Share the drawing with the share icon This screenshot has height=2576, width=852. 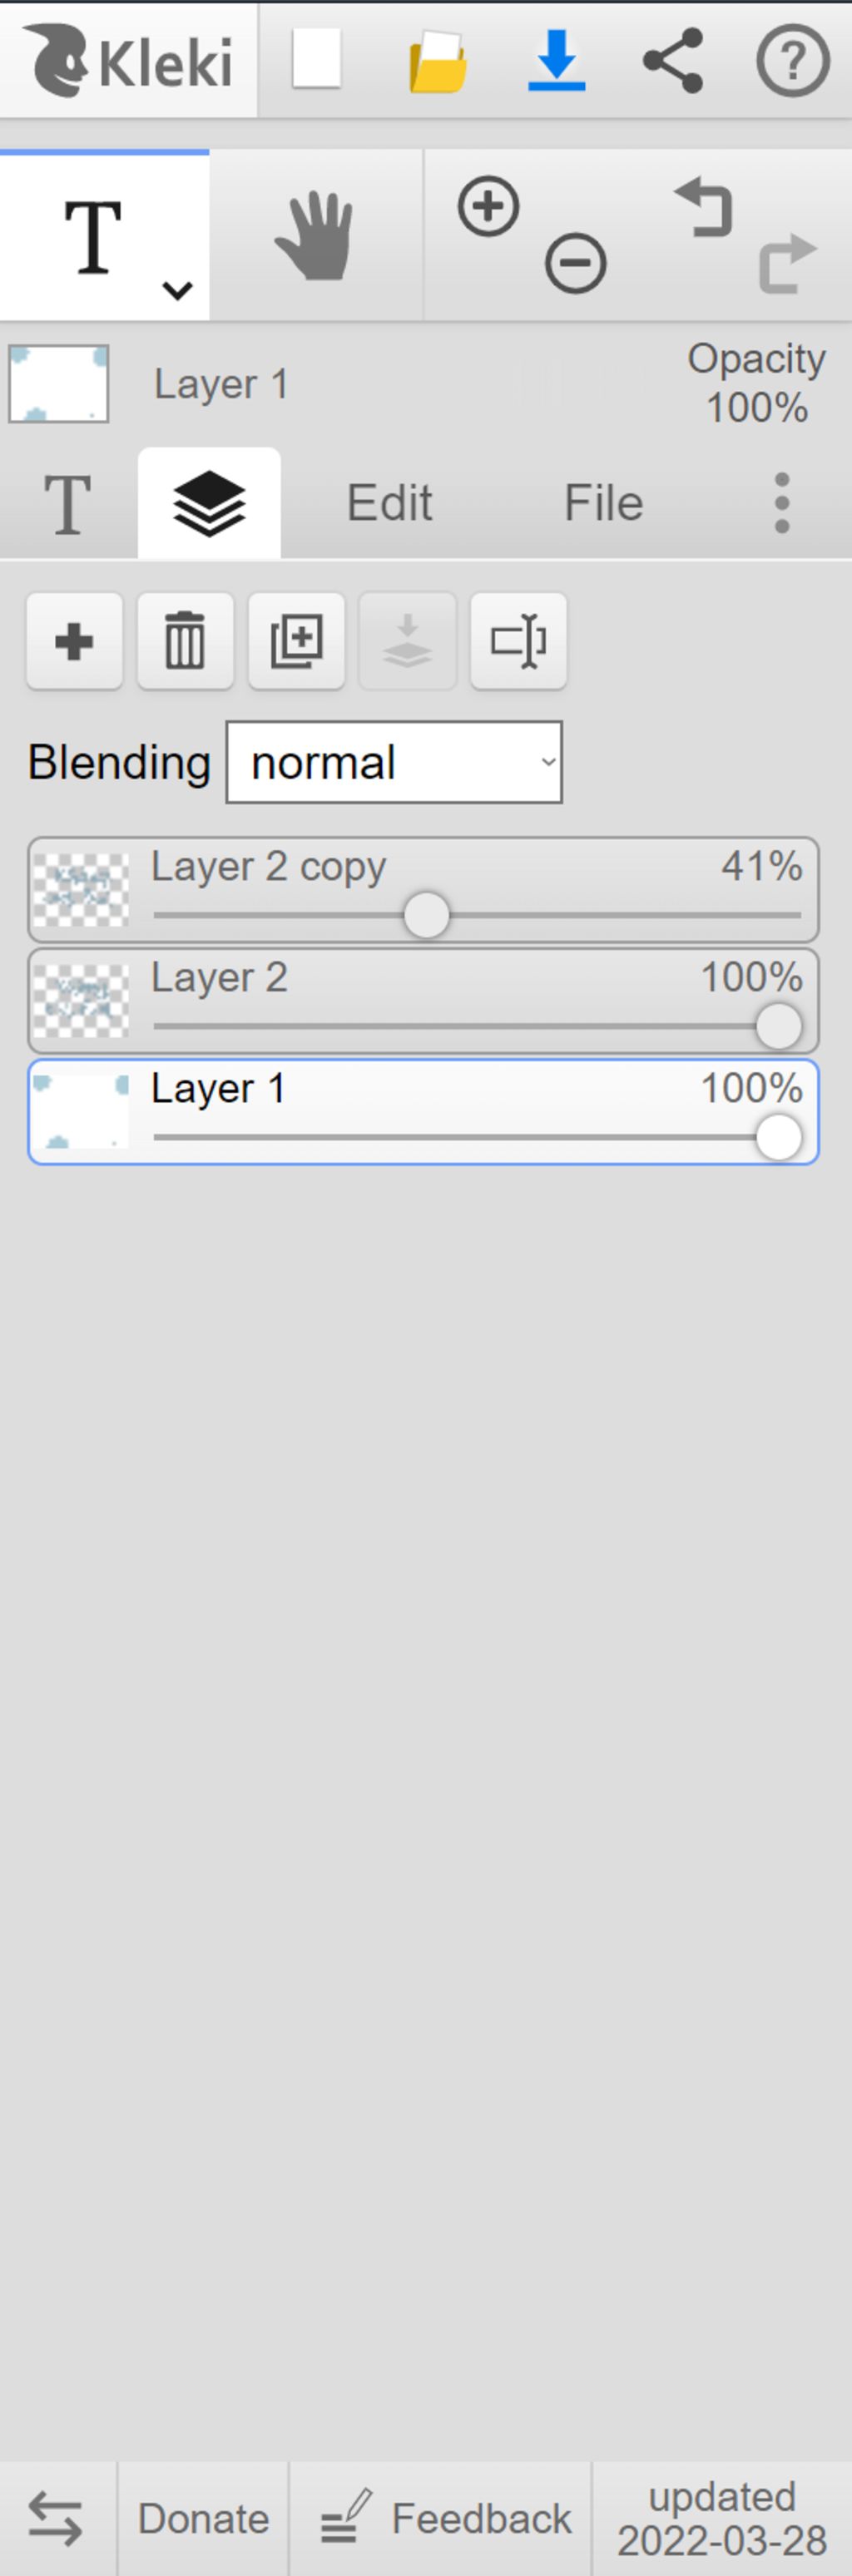[x=673, y=61]
